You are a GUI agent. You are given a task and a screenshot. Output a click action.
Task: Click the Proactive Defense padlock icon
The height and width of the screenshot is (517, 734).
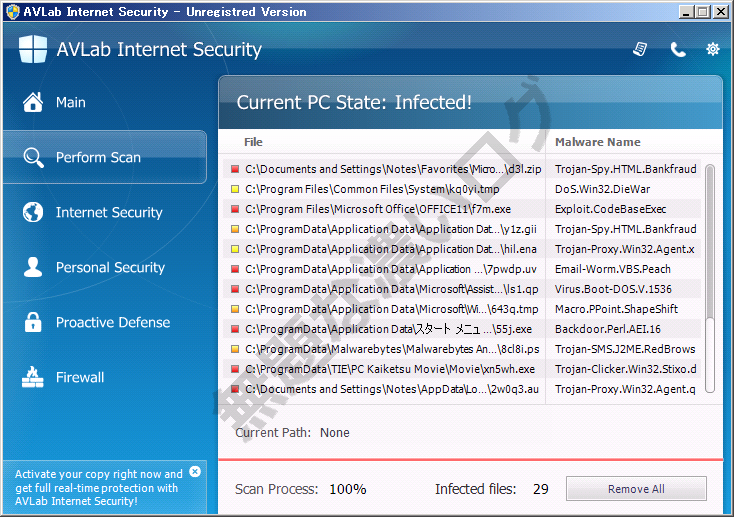pyautogui.click(x=33, y=322)
